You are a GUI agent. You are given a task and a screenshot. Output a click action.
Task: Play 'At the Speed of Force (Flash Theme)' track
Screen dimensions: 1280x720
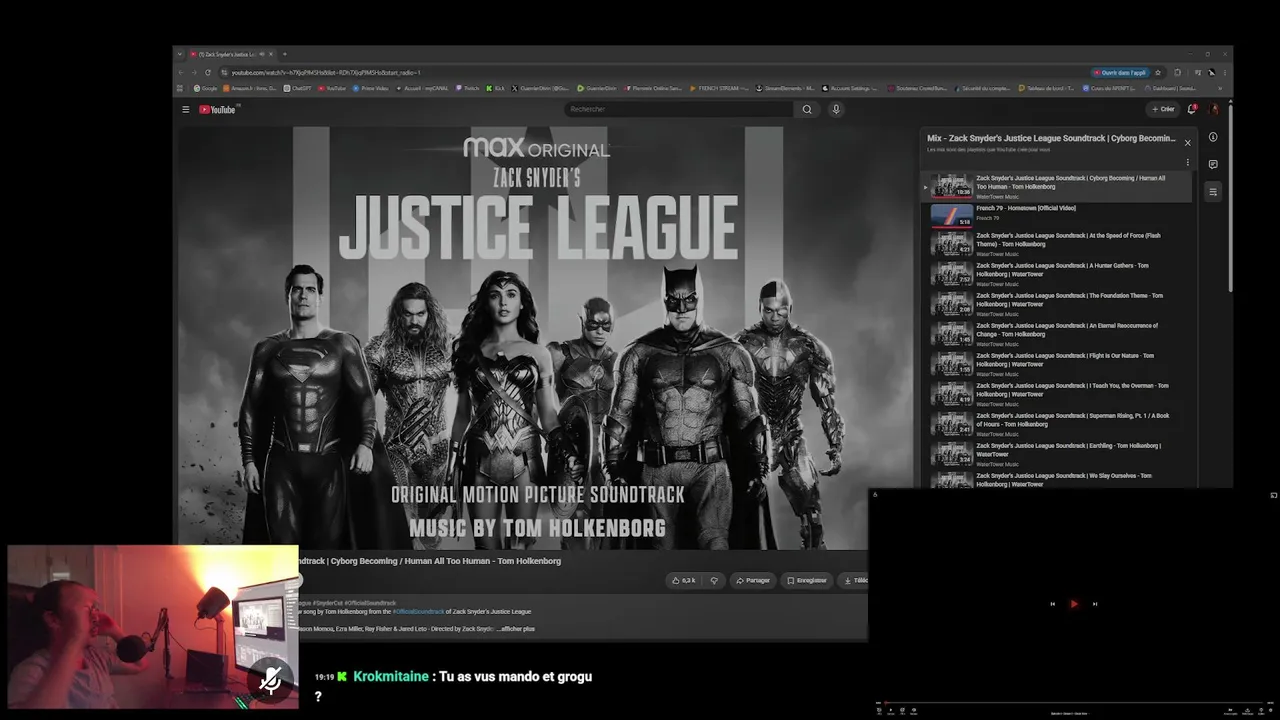(1058, 244)
